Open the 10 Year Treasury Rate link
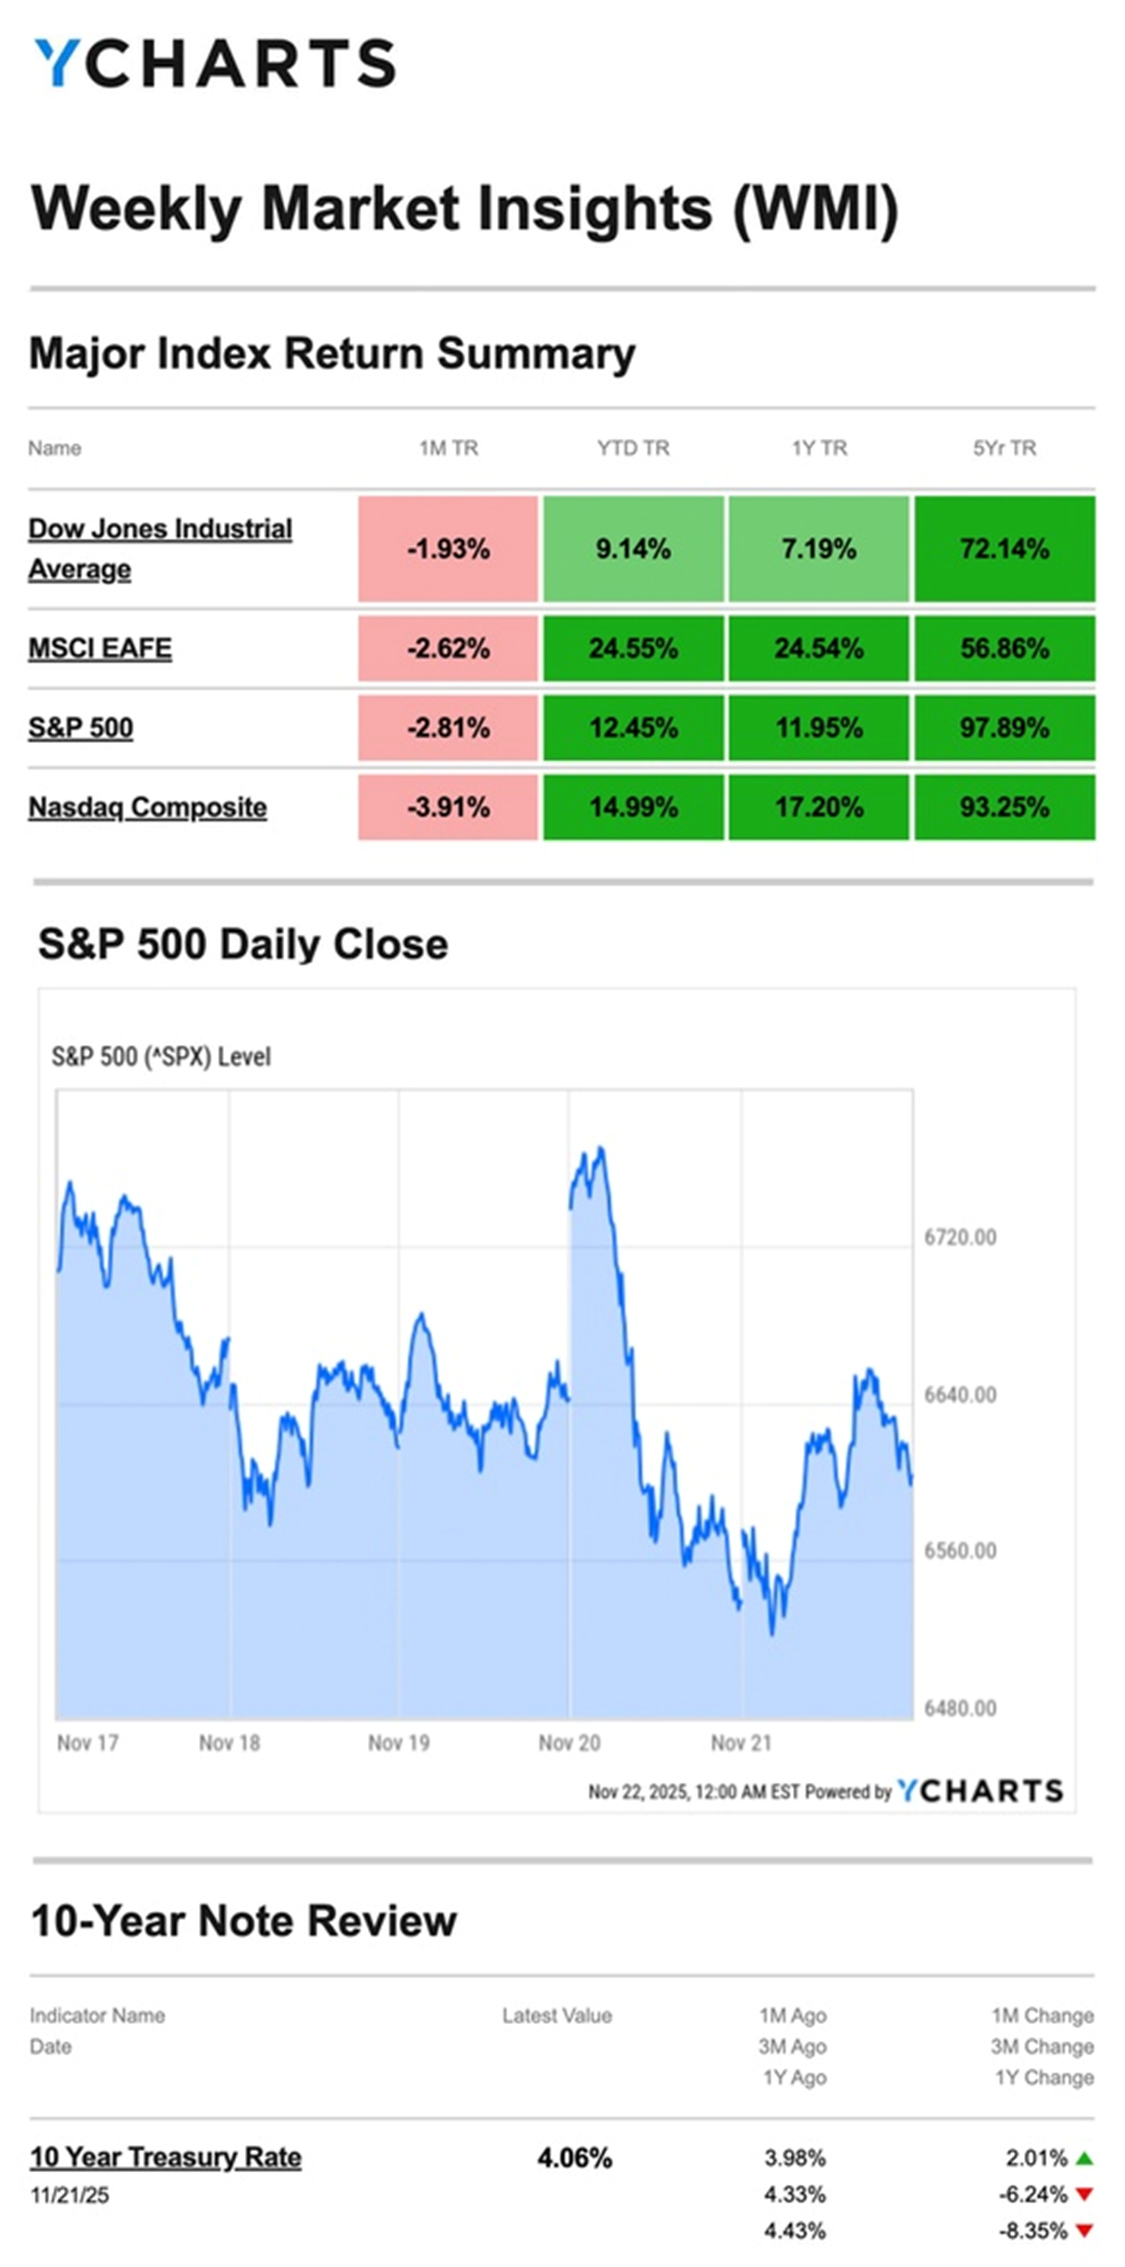 point(165,2157)
